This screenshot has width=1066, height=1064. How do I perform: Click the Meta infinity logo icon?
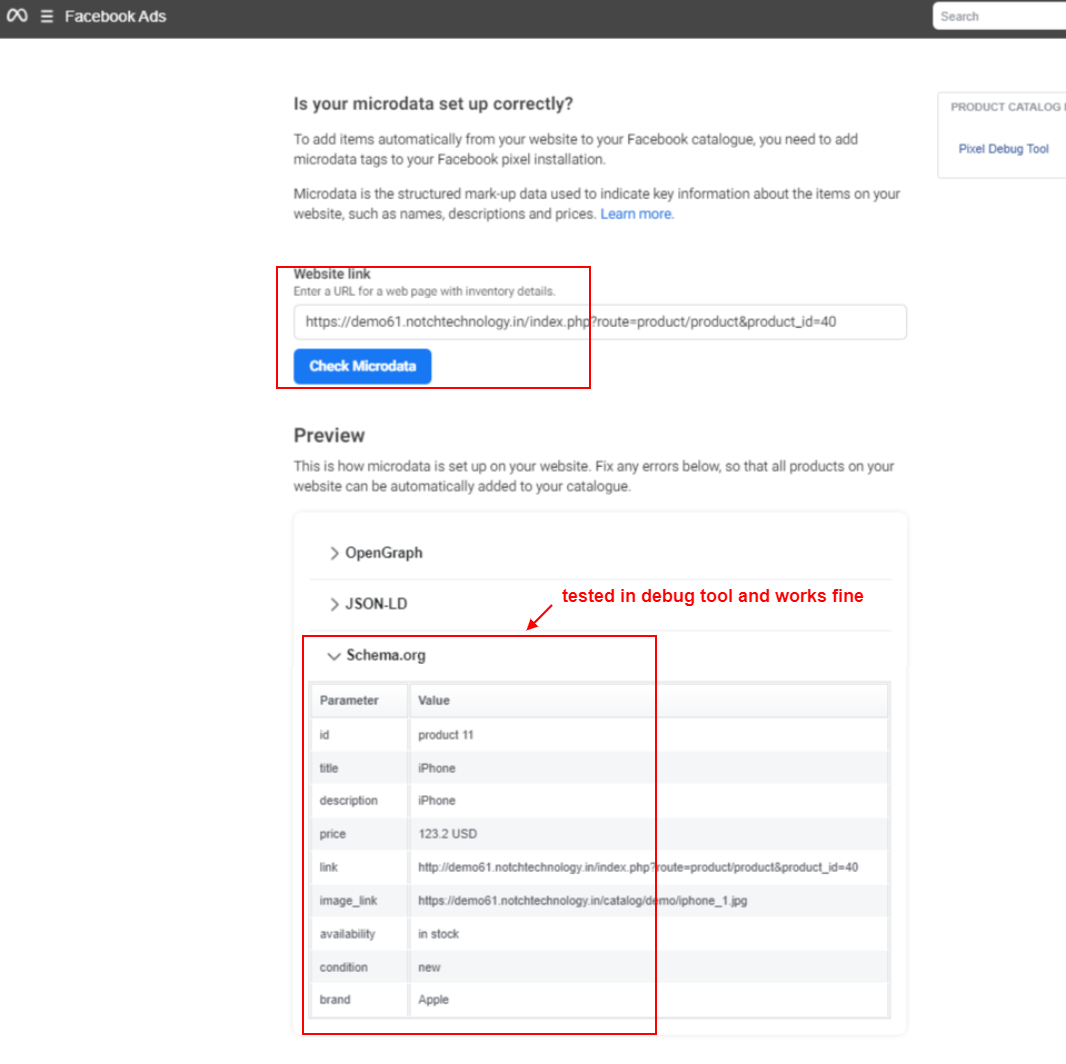(17, 17)
